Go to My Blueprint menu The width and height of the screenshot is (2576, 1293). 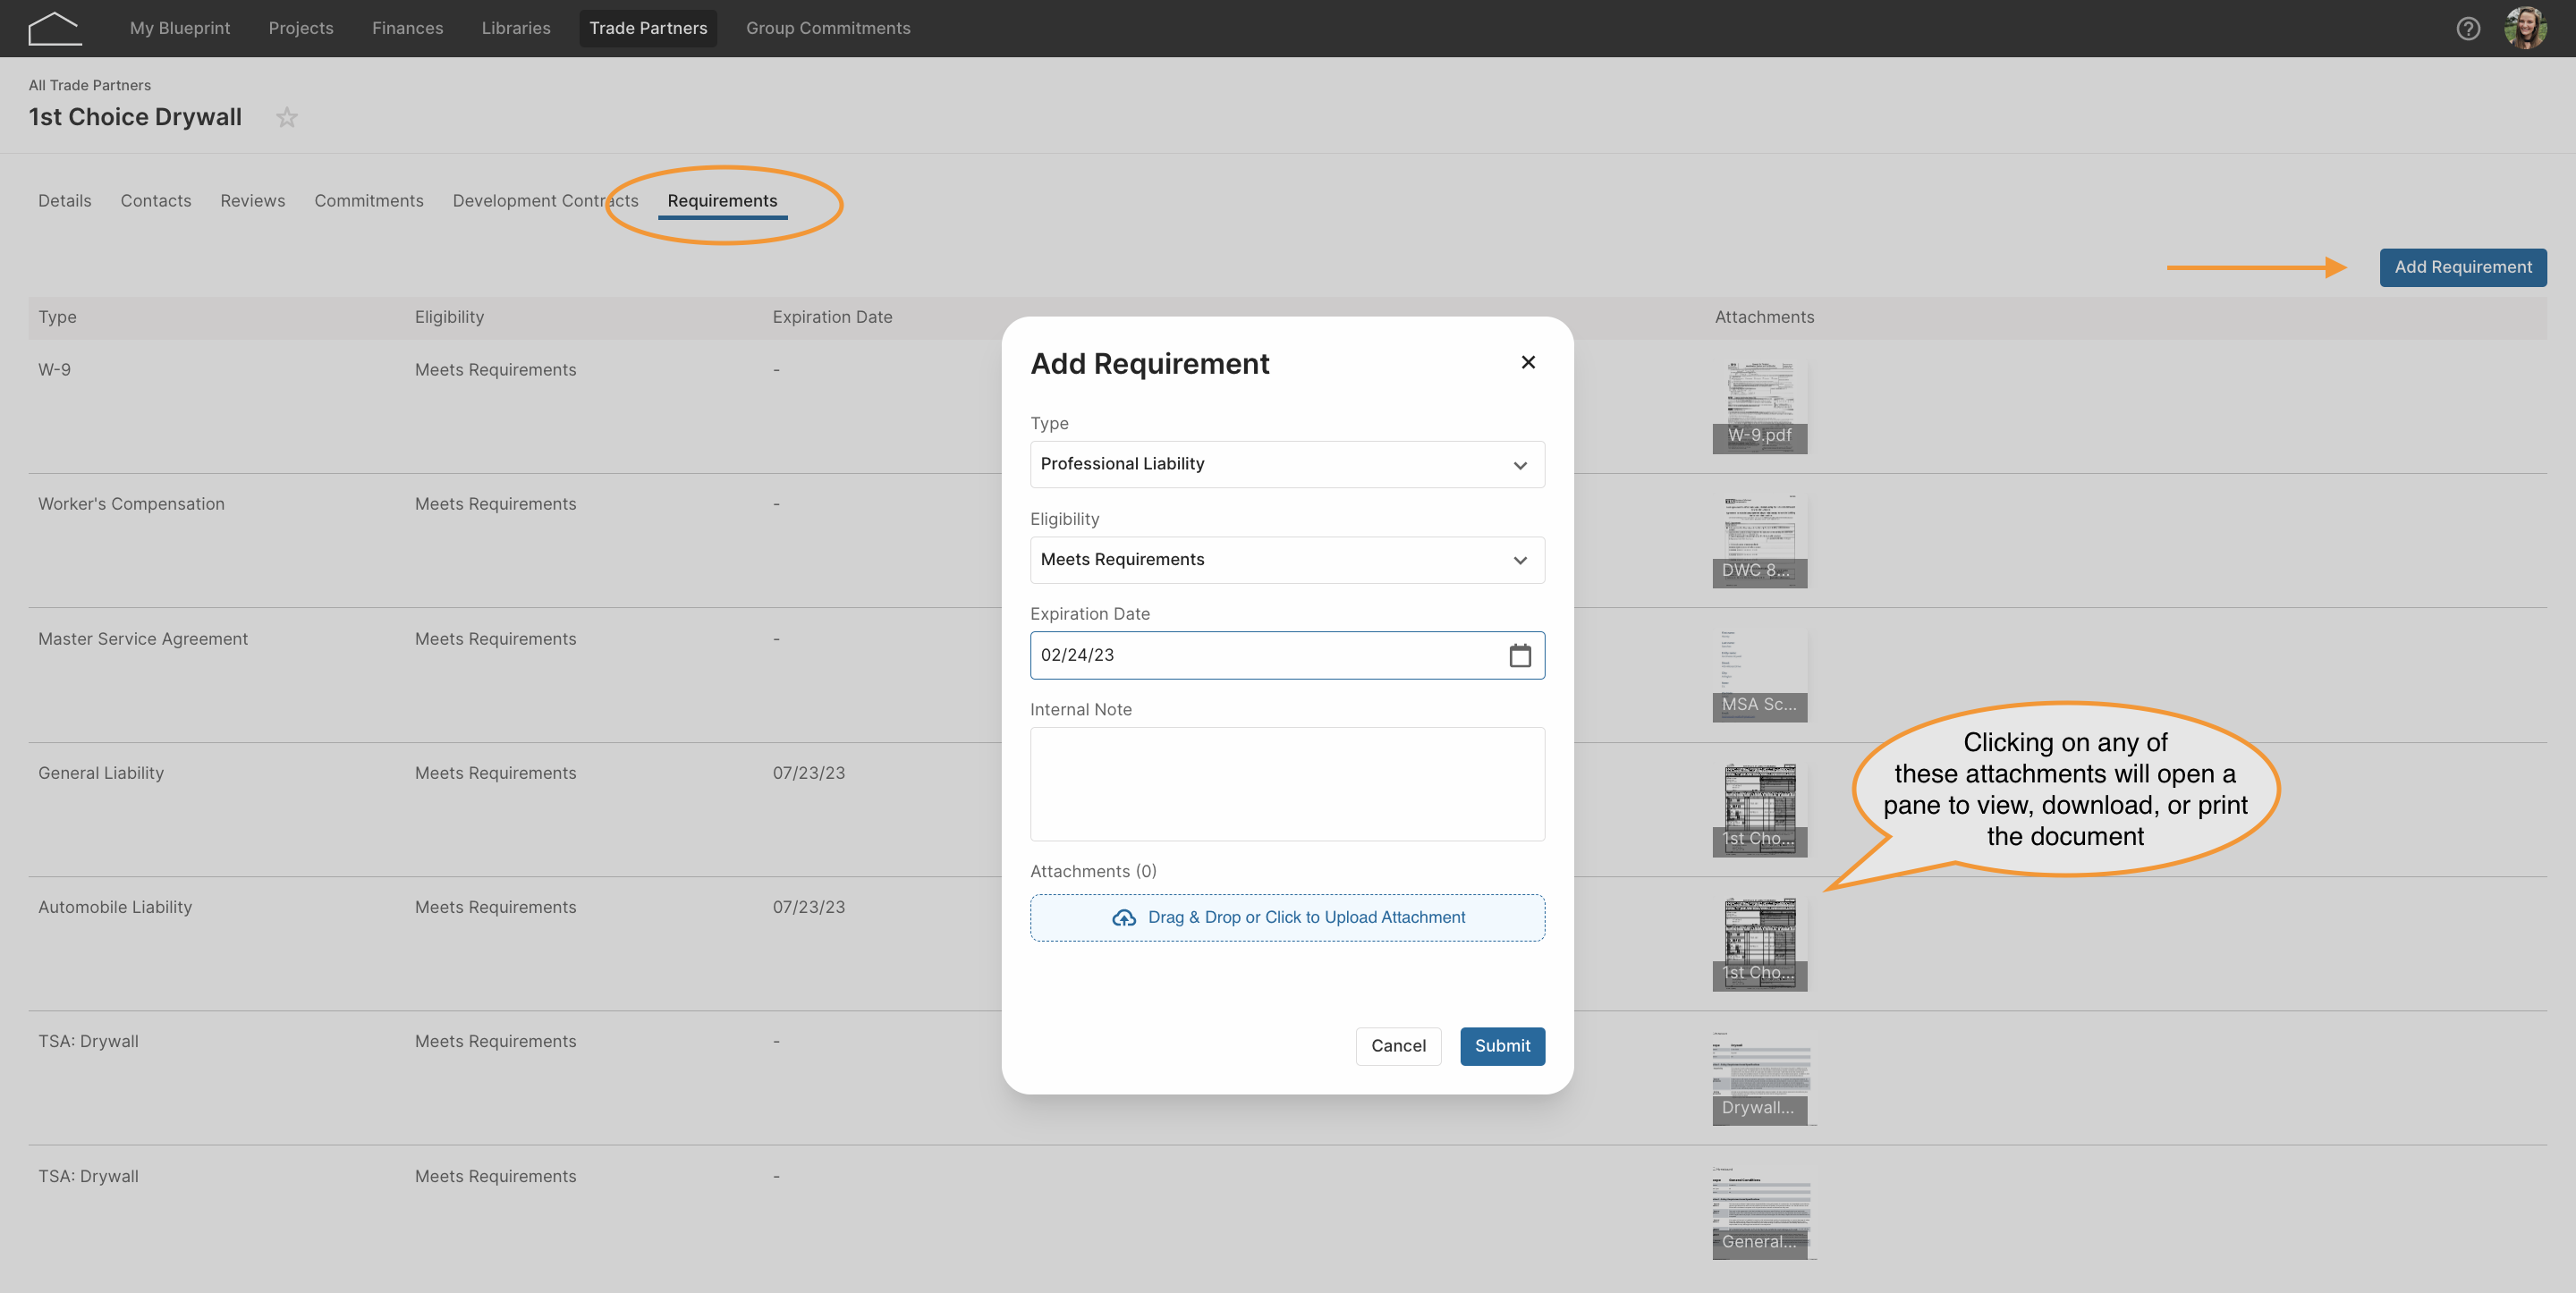(x=180, y=28)
